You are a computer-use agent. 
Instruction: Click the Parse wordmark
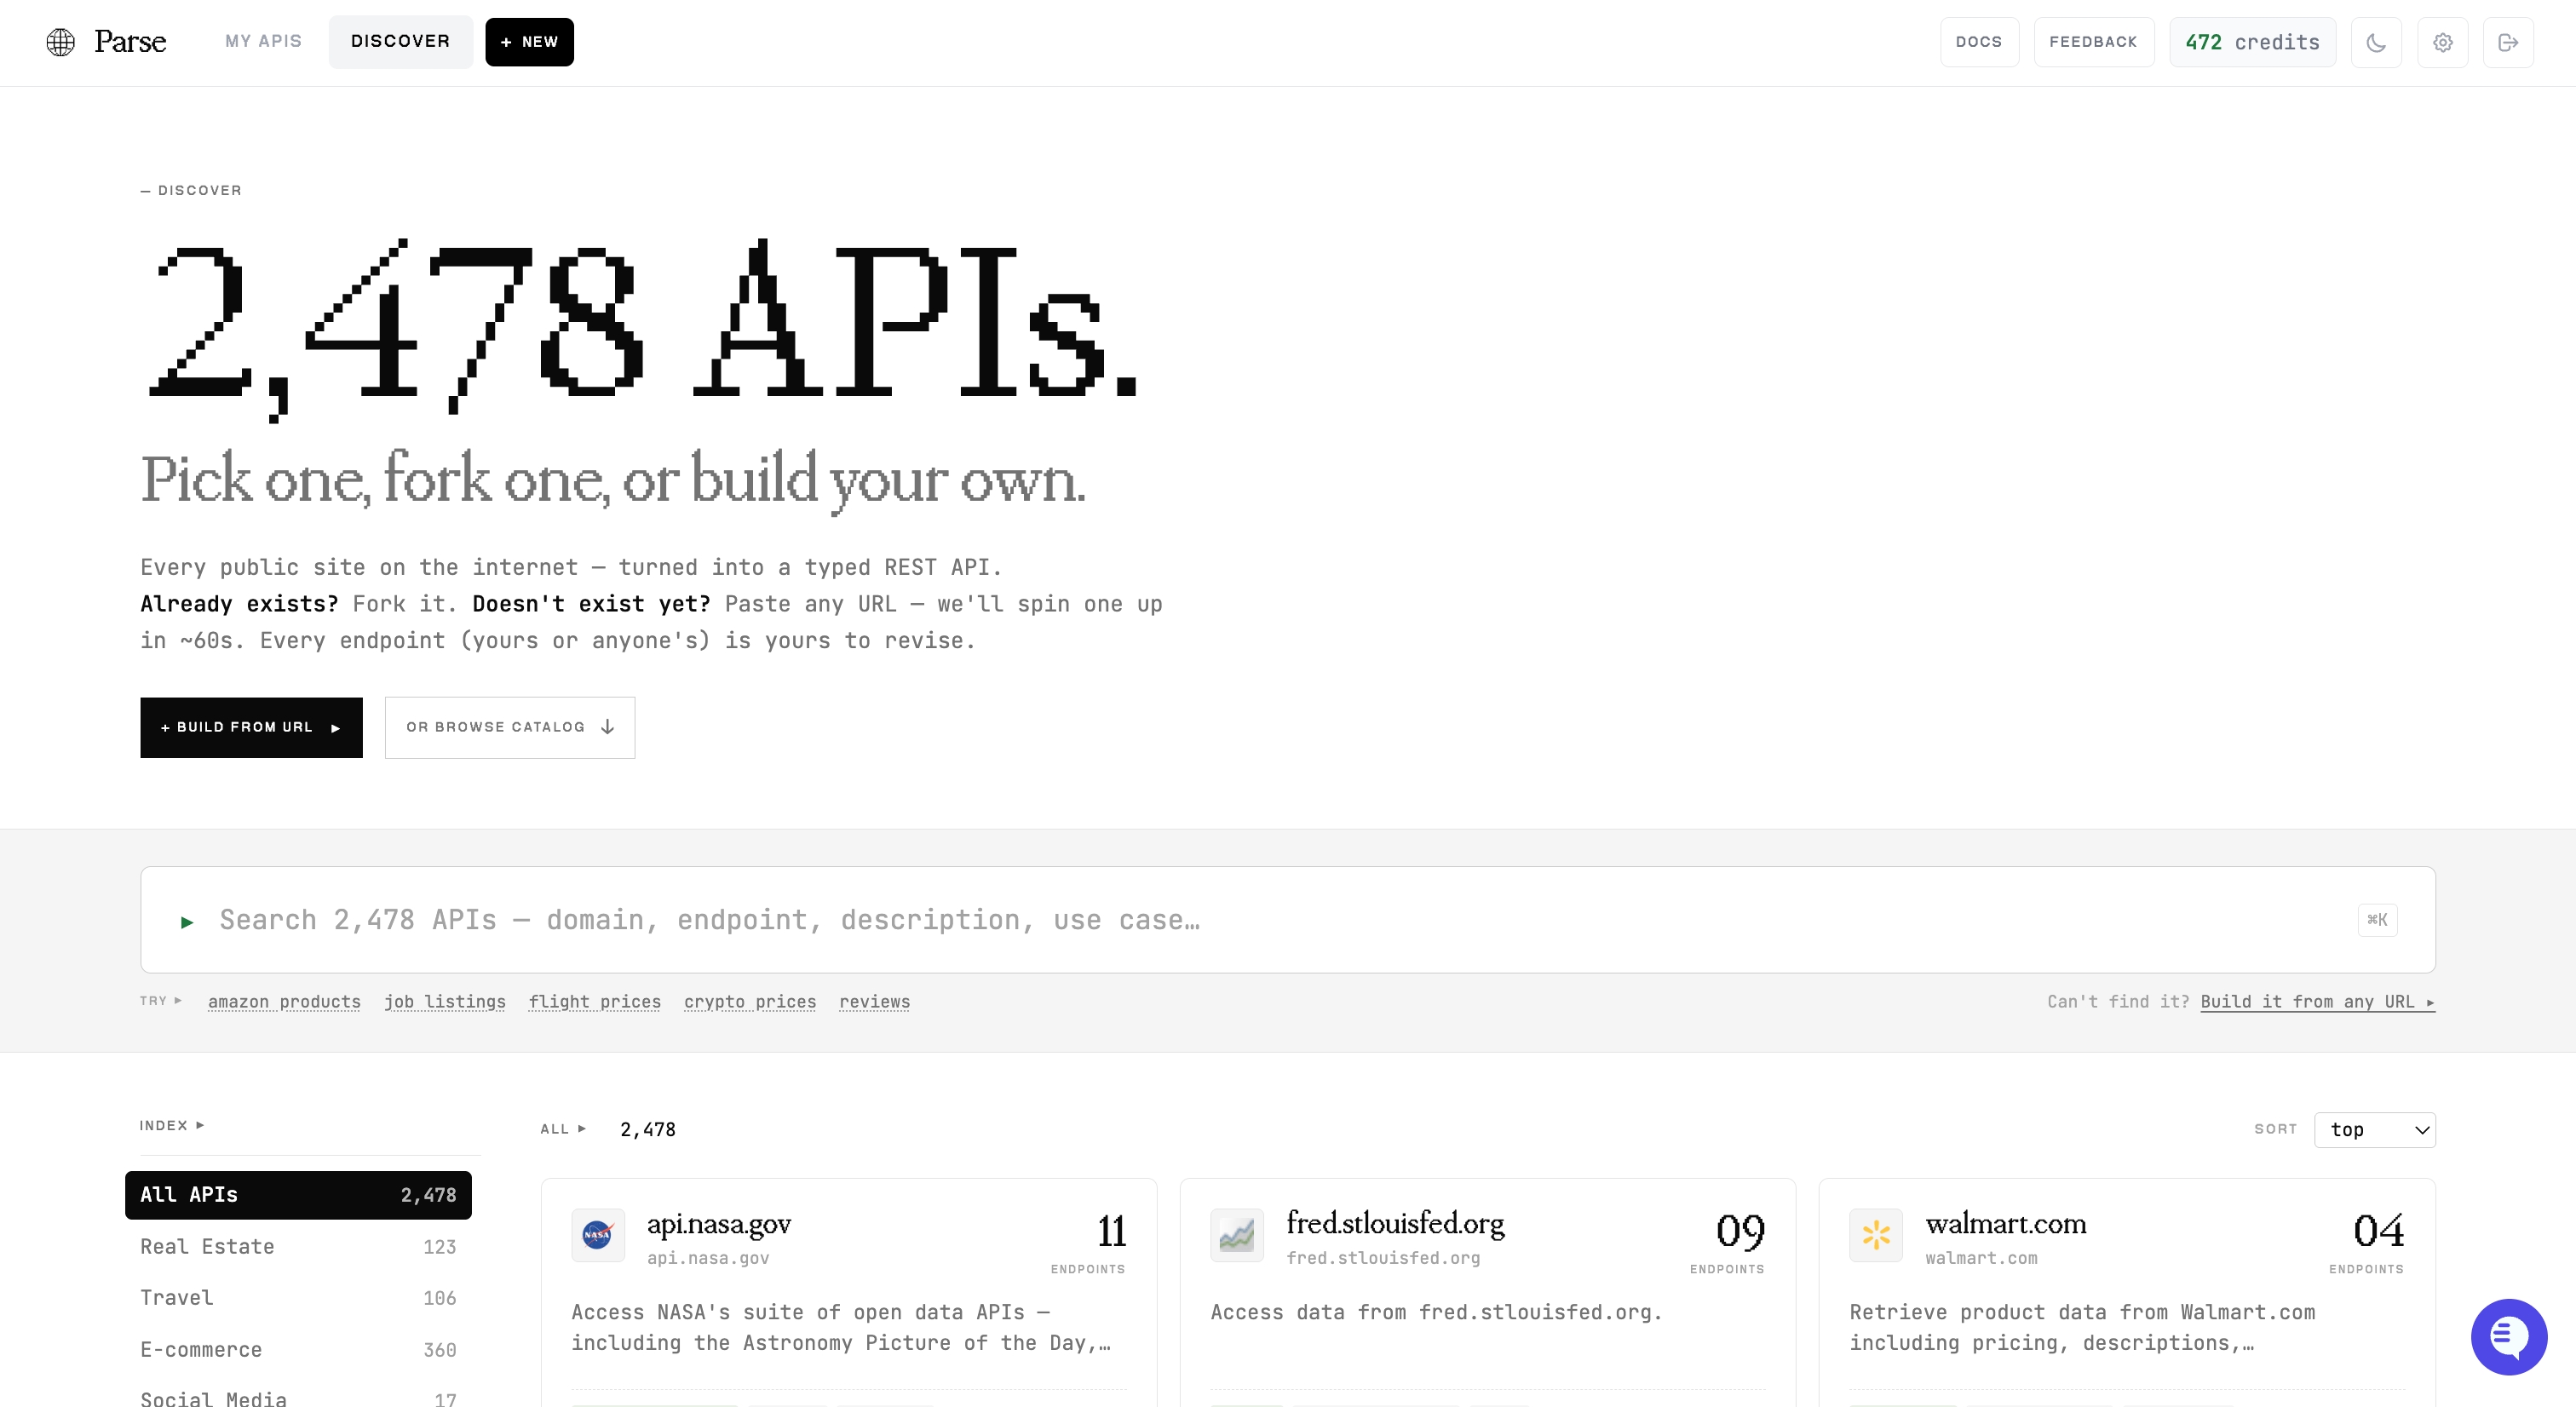pyautogui.click(x=130, y=42)
